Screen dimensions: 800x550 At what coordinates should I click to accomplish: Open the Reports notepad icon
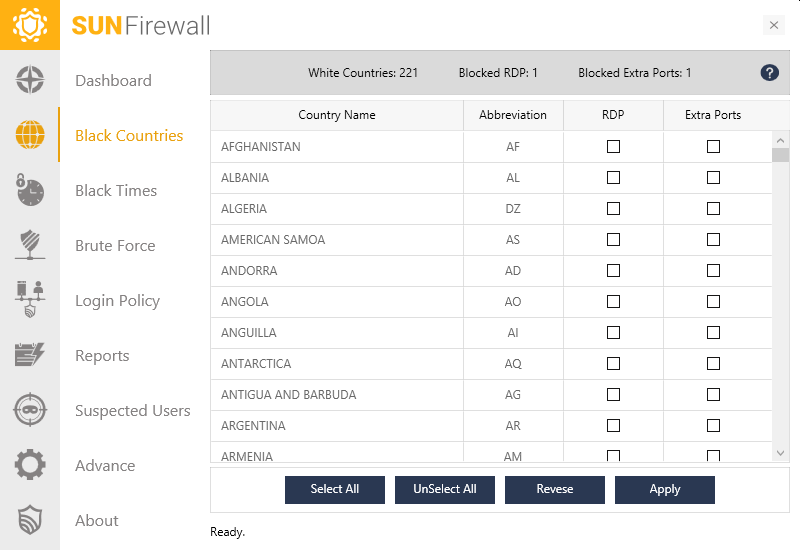(30, 355)
